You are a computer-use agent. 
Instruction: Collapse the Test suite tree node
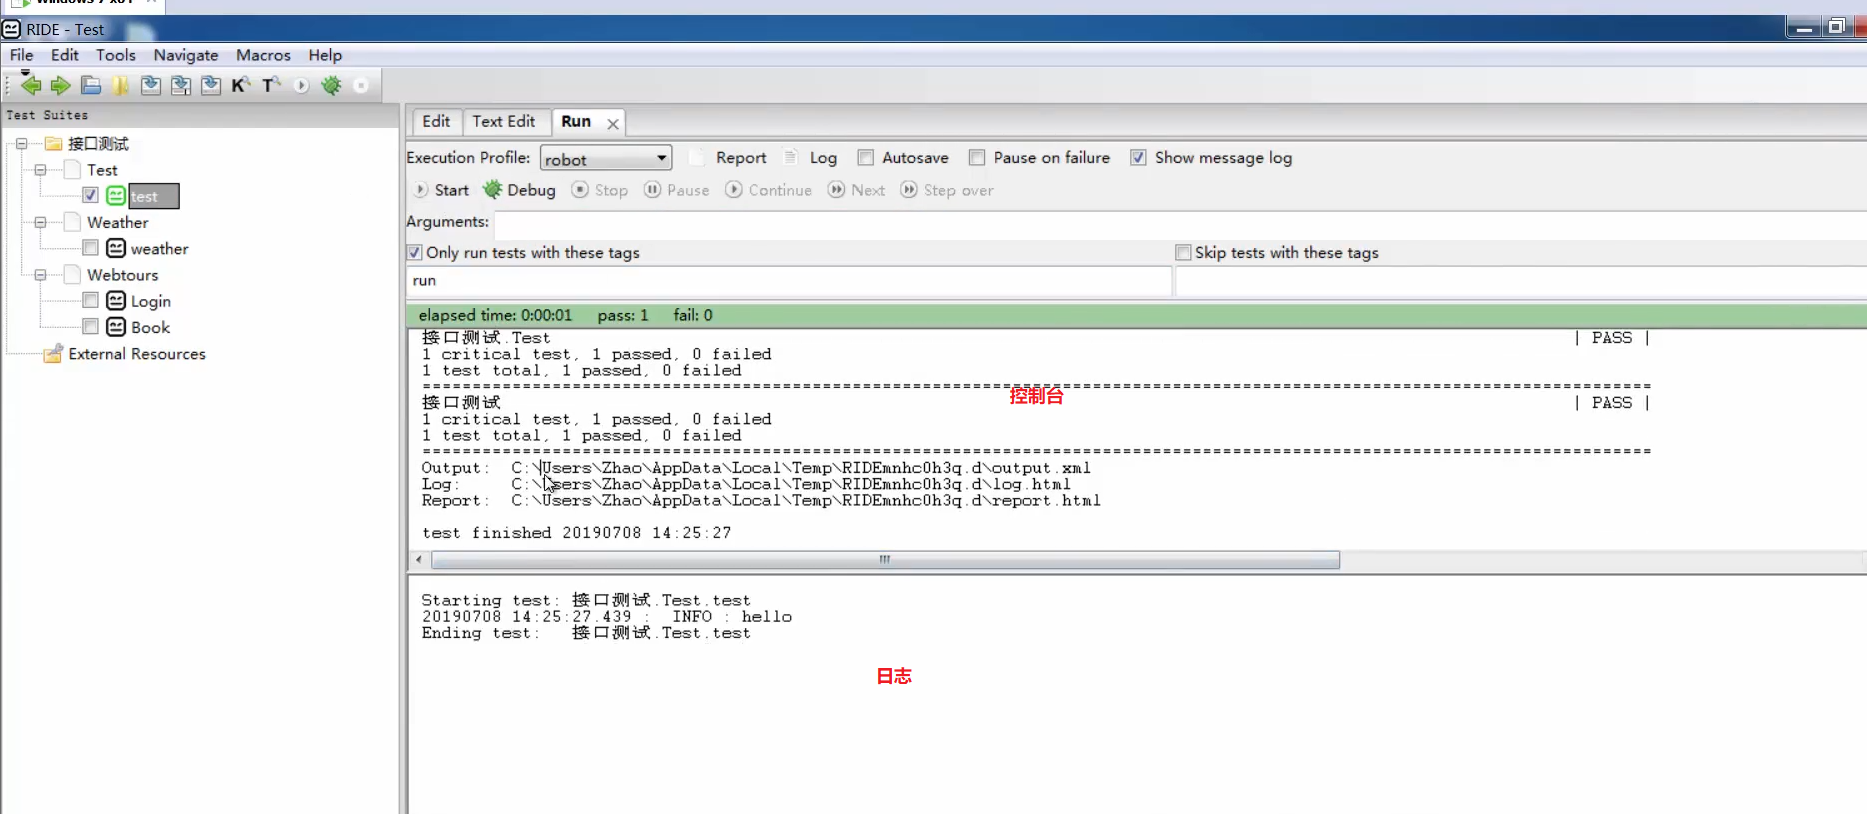40,170
